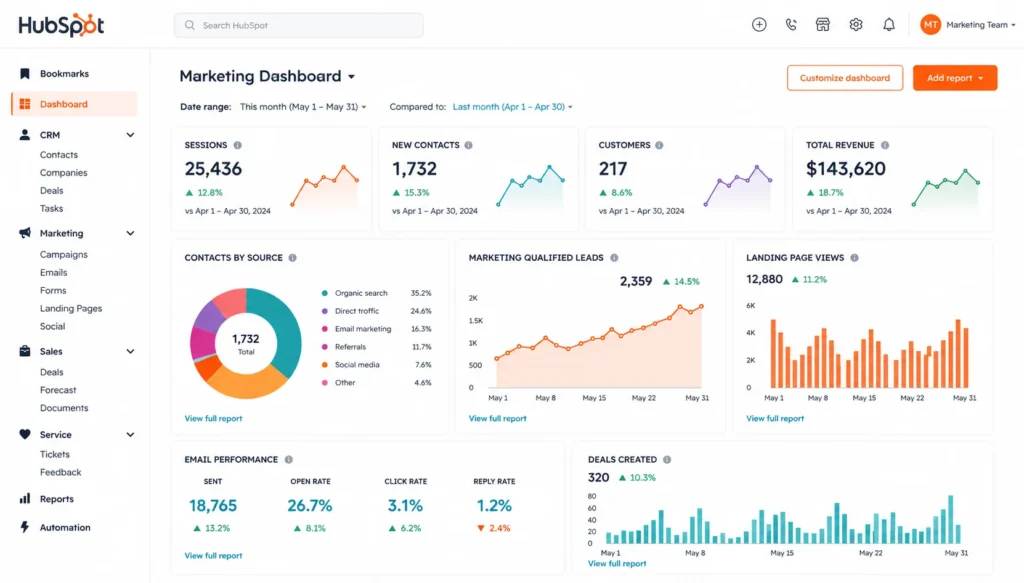The image size is (1024, 583).
Task: Click the MT account avatar
Action: (930, 25)
